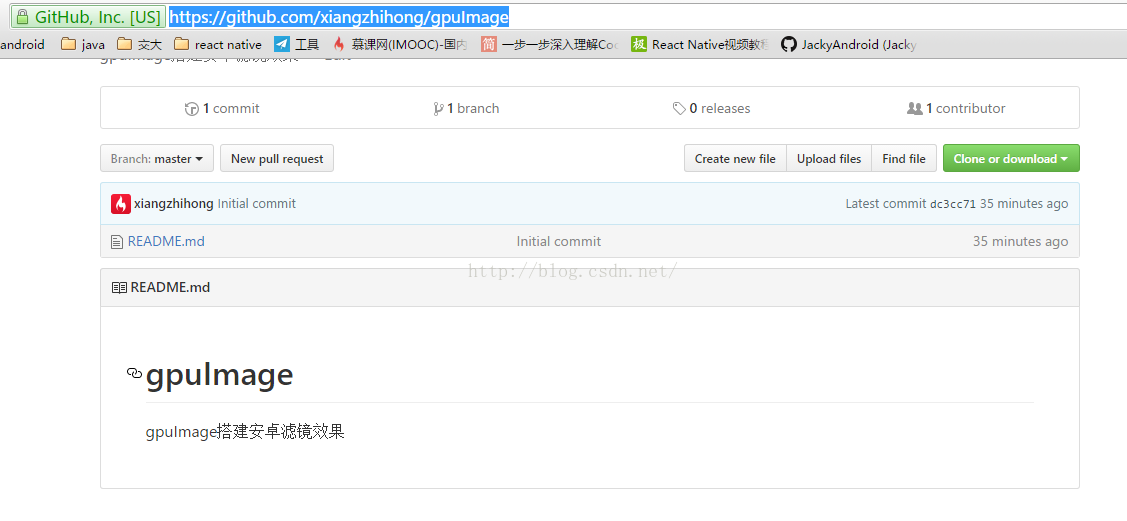Click xiangzhihong's avatar image
The image size is (1127, 521).
pos(121,204)
